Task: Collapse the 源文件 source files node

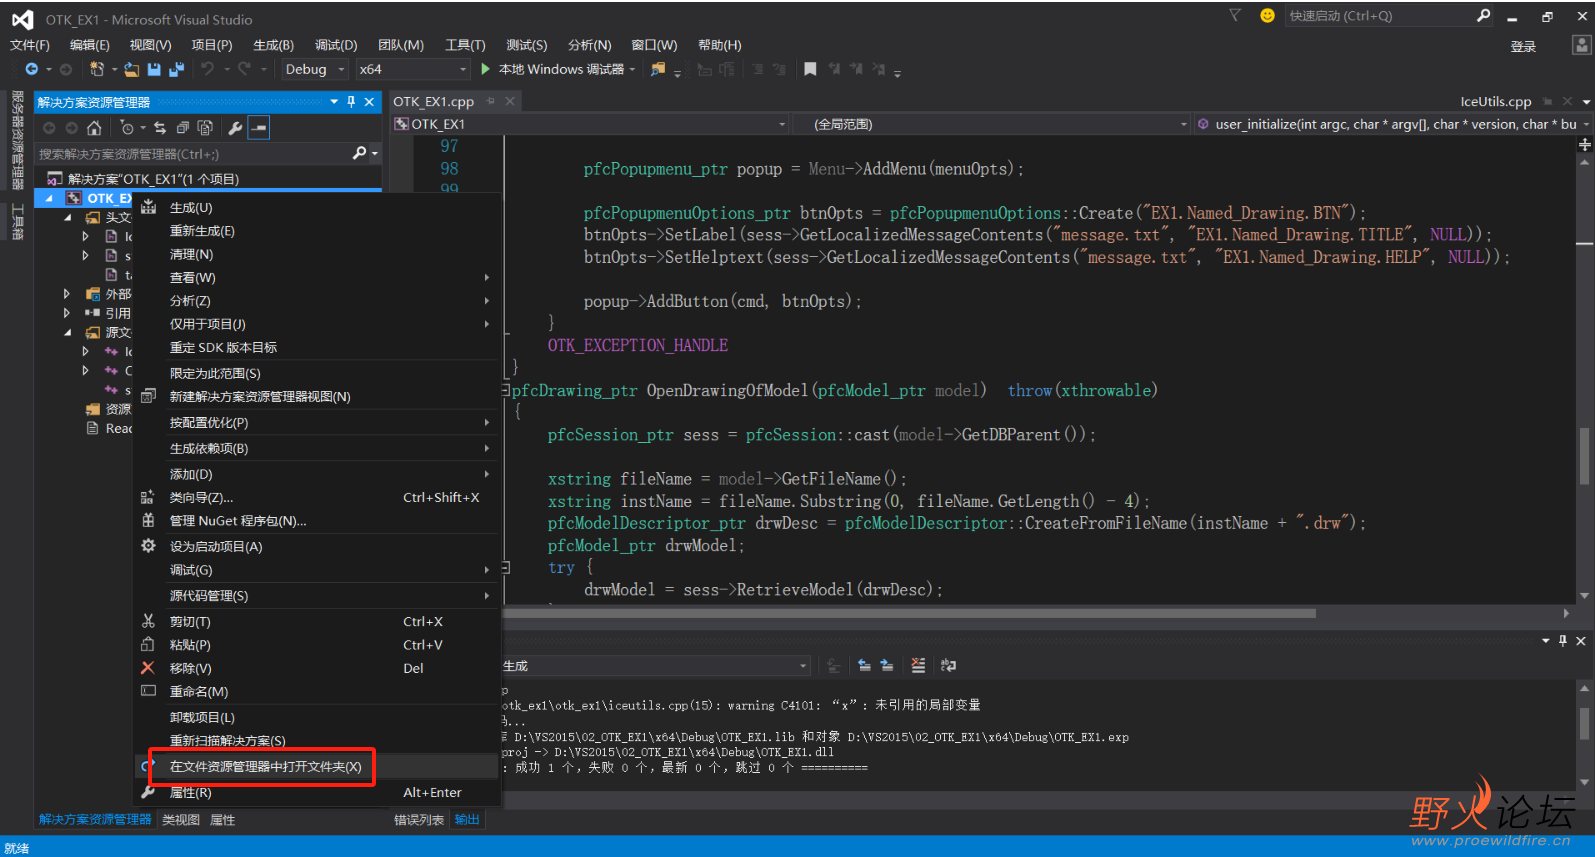Action: point(67,332)
